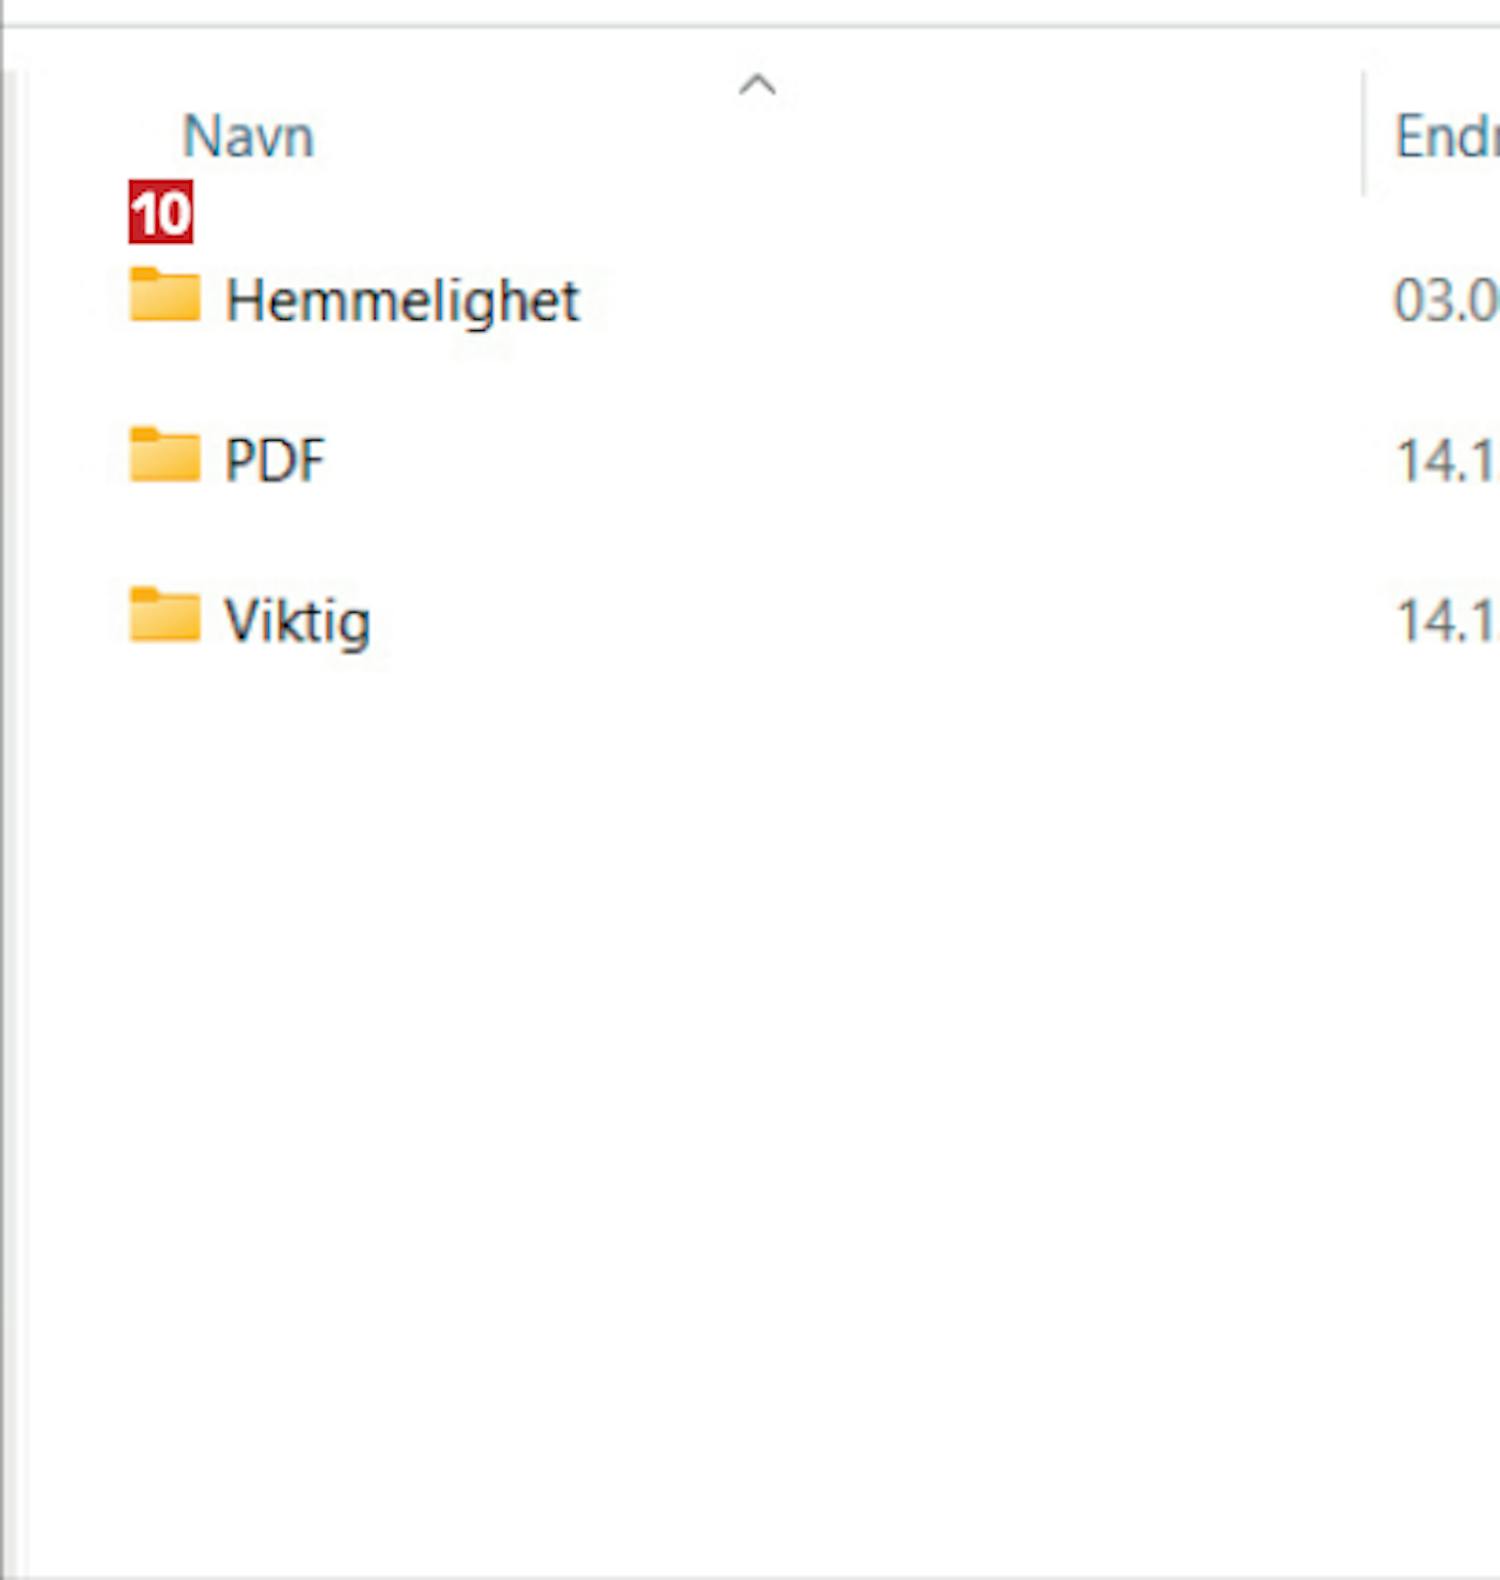Screen dimensions: 1500x1580
Task: Click the Viktig folder name
Action: [297, 621]
